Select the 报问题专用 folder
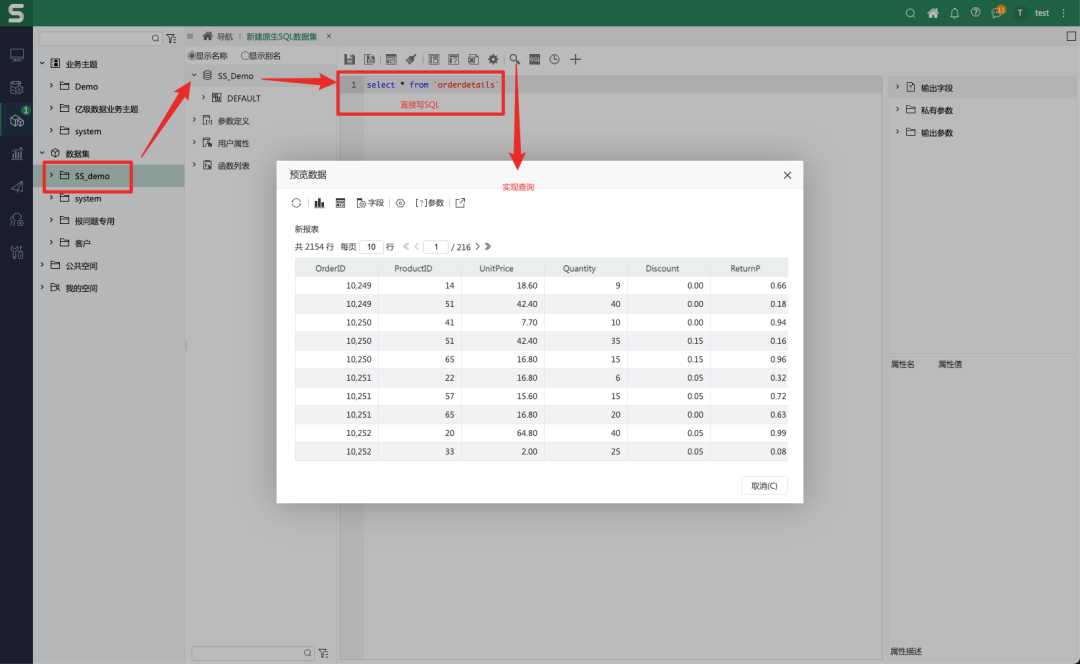Screen dimensions: 1080x664 tap(94, 220)
